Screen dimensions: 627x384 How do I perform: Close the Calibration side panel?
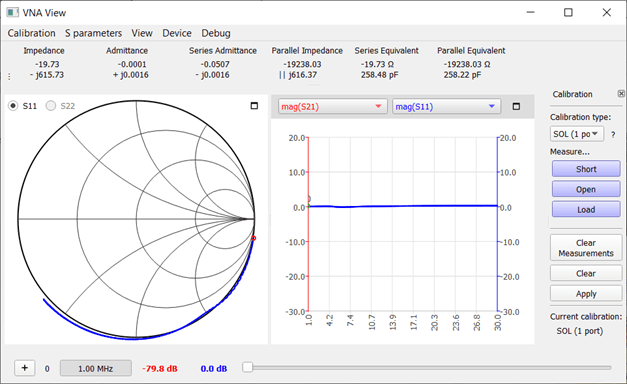pyautogui.click(x=621, y=94)
